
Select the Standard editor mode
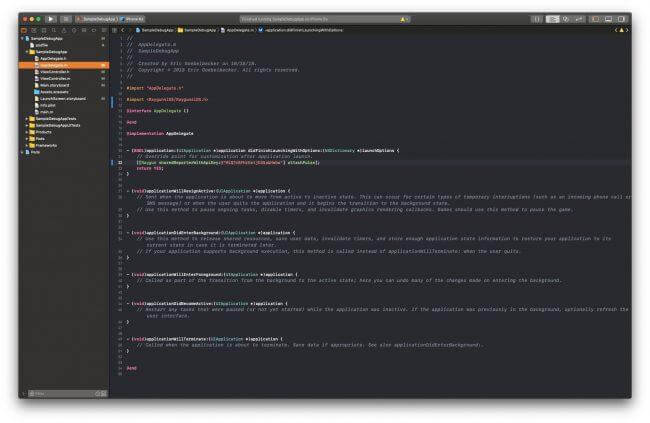[552, 19]
